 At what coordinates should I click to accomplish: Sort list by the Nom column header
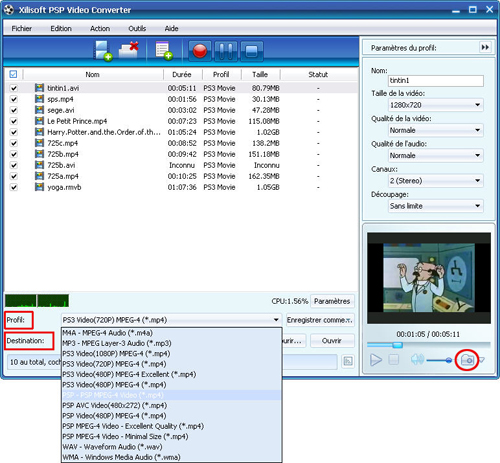(93, 74)
